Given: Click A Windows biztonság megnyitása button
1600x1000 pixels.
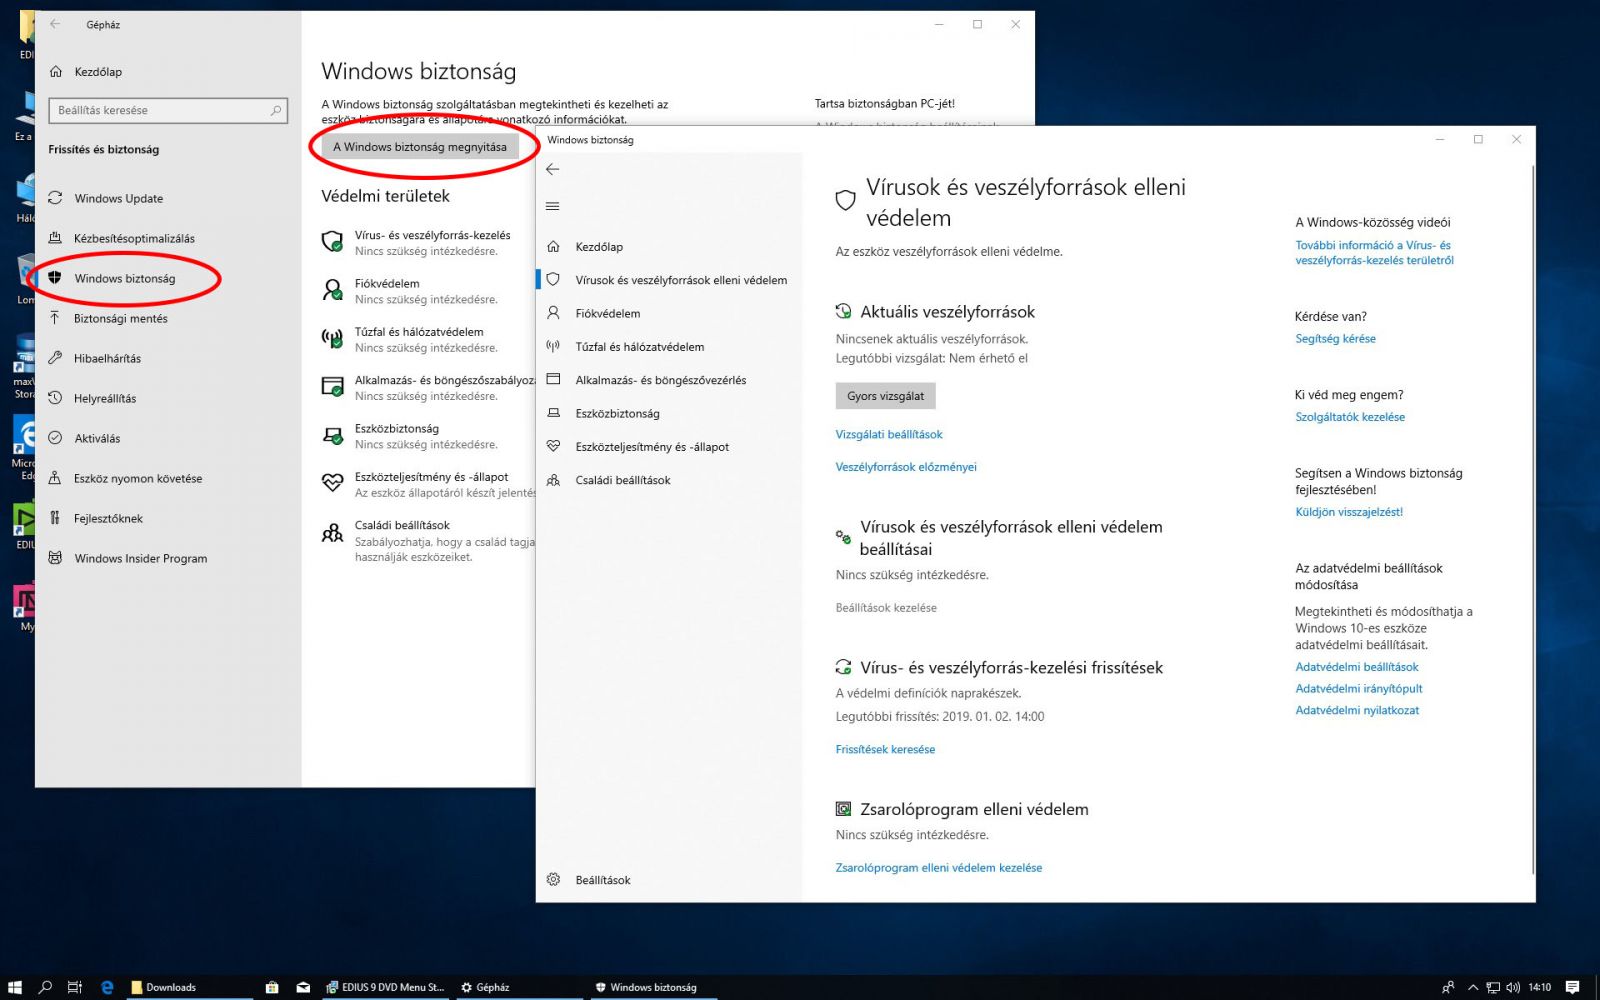Looking at the screenshot, I should pos(420,147).
